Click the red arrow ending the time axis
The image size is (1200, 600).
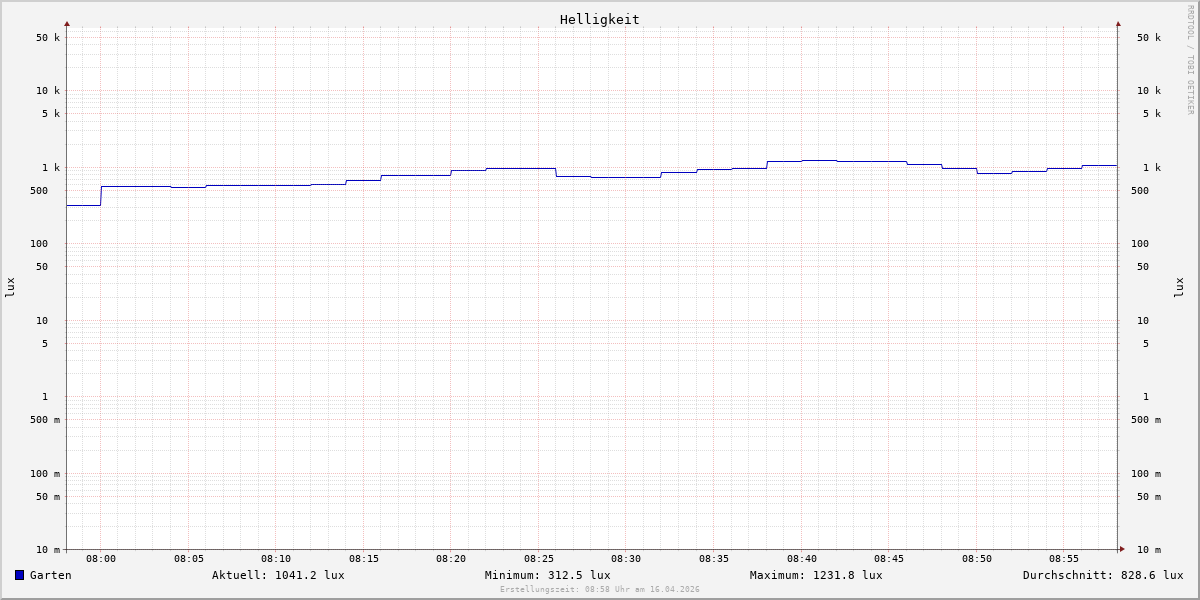[x=1122, y=549]
